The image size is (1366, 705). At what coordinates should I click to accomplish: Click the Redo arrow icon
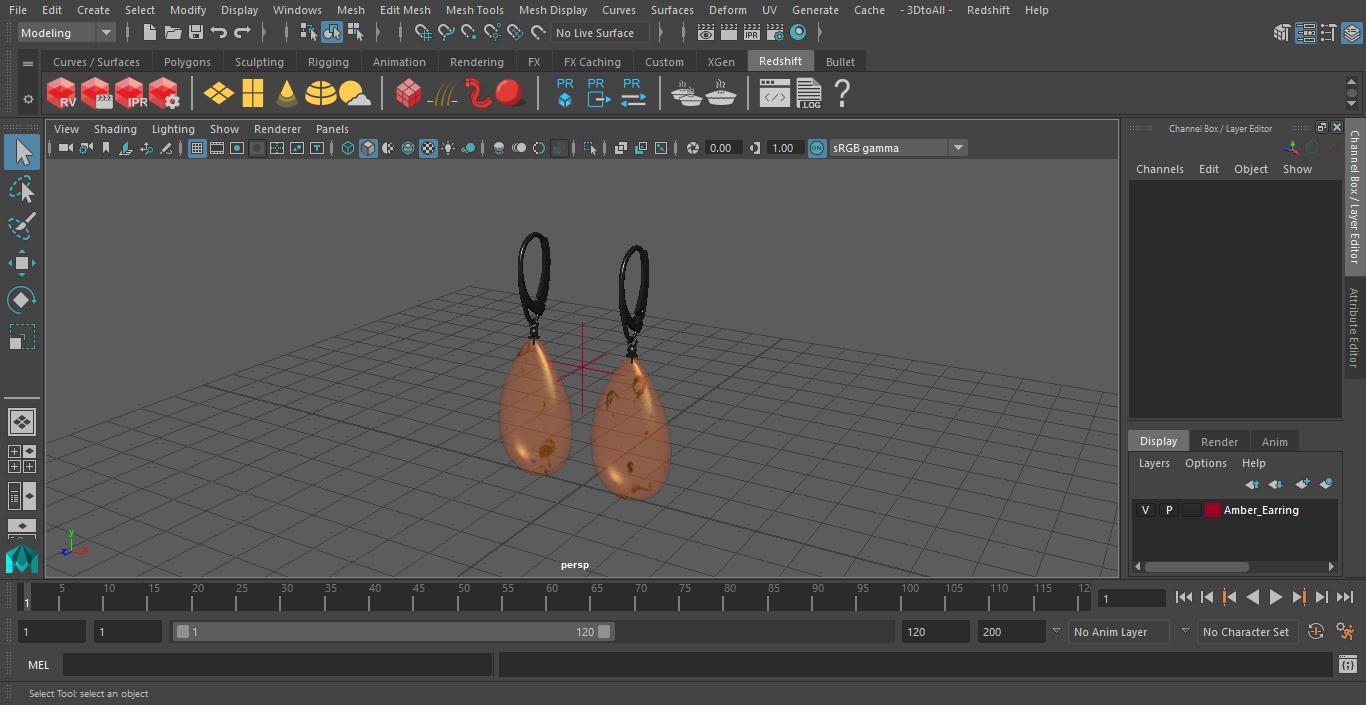pos(242,33)
